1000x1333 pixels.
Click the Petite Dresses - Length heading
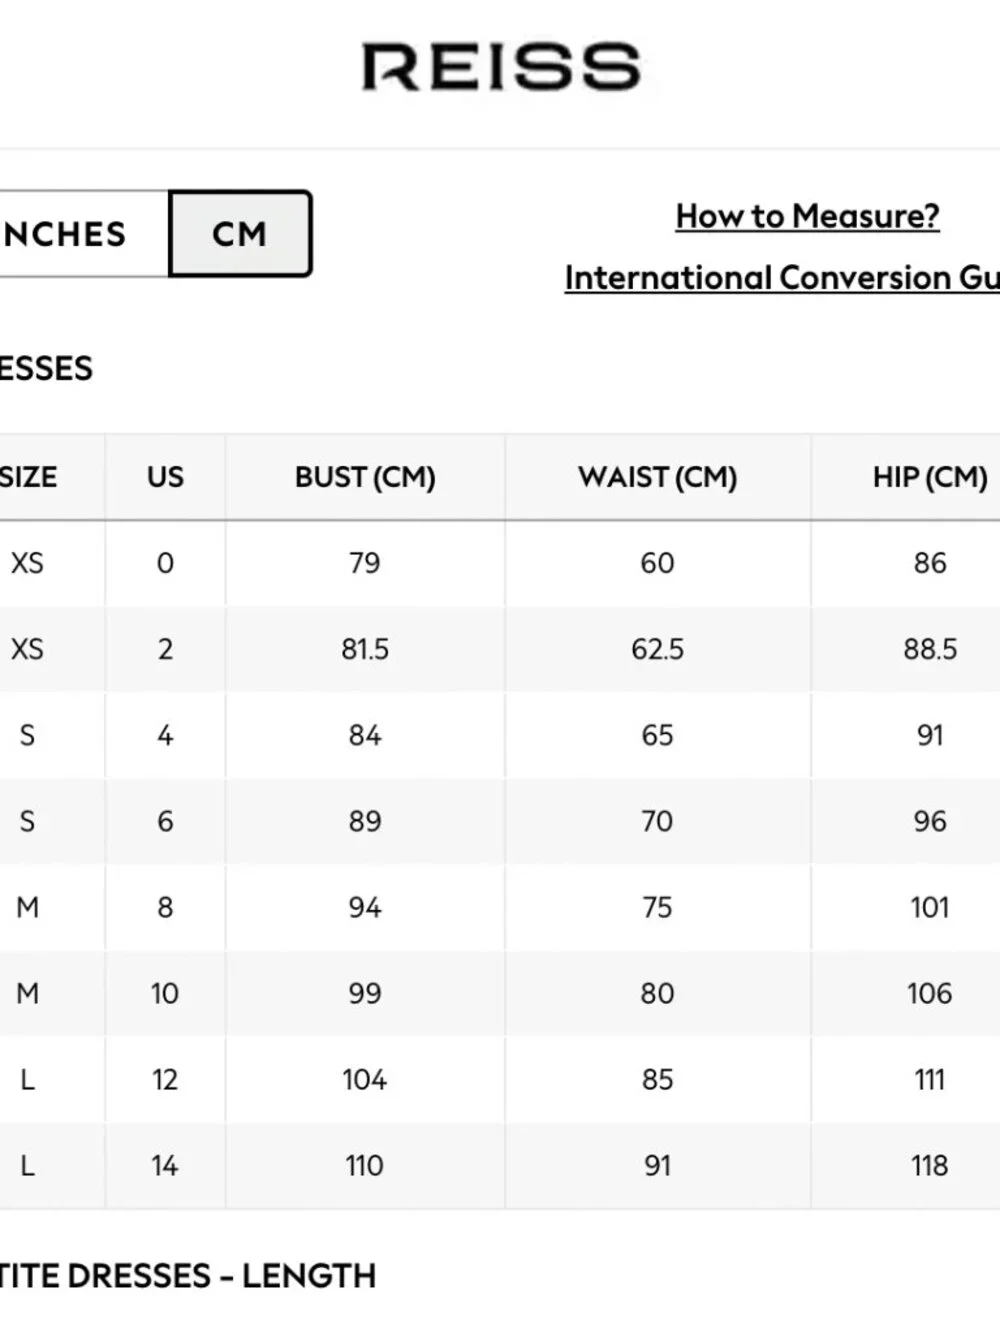click(x=188, y=1276)
